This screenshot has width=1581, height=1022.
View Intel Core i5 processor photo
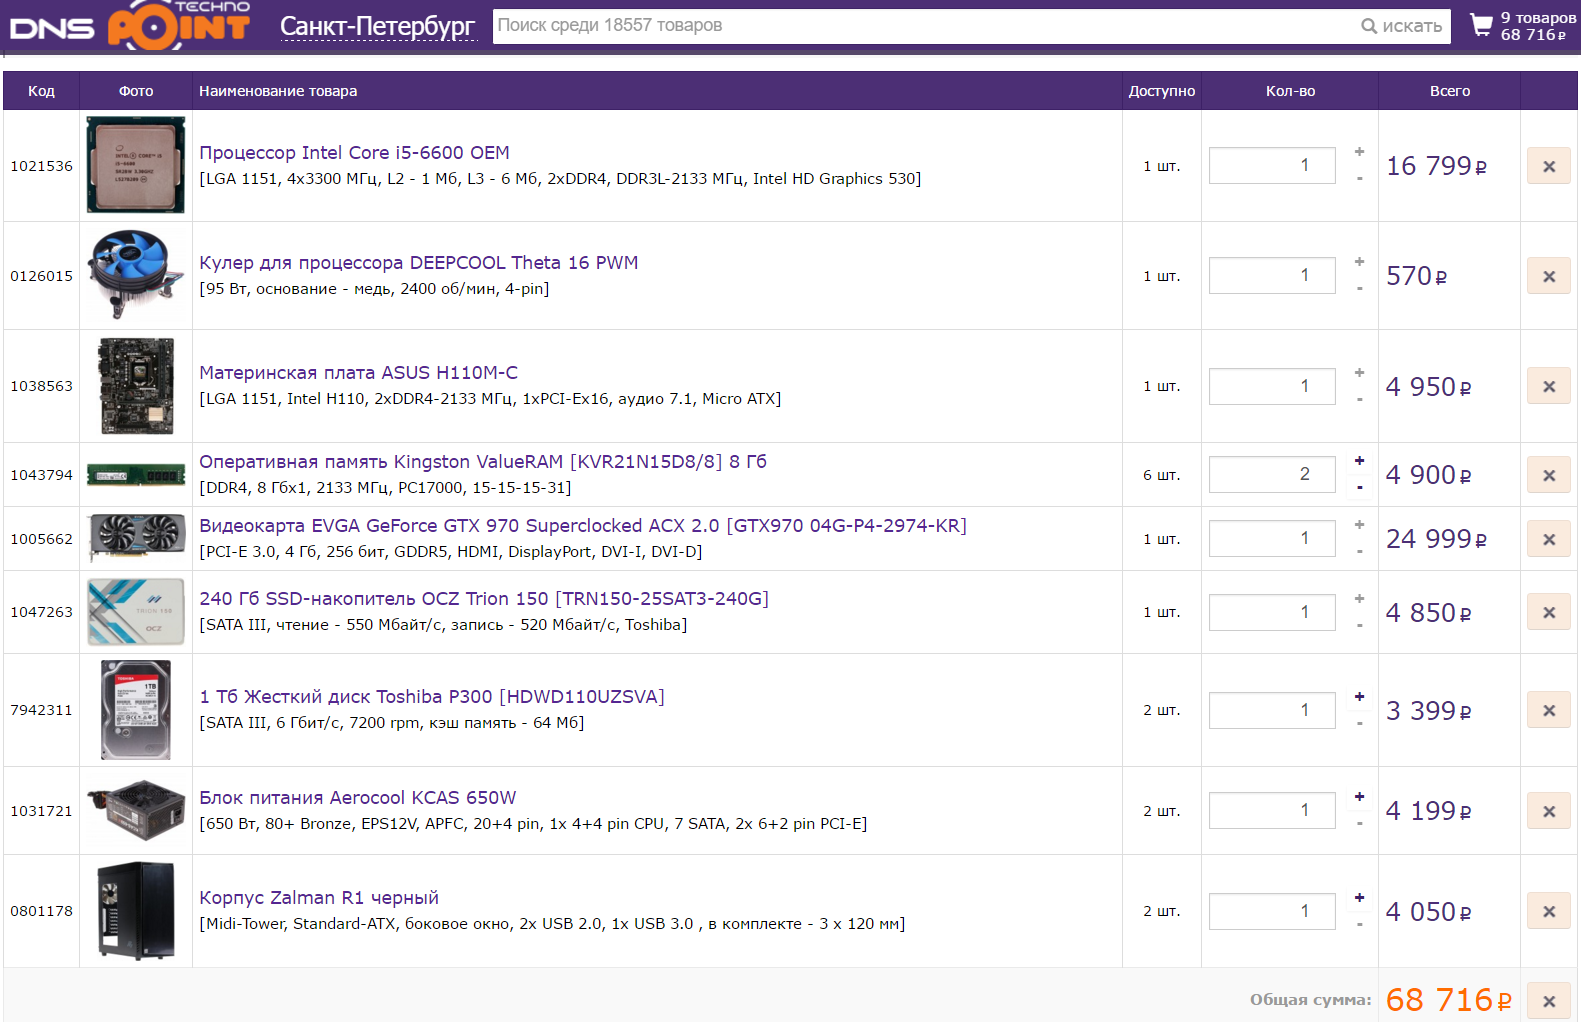pyautogui.click(x=136, y=165)
